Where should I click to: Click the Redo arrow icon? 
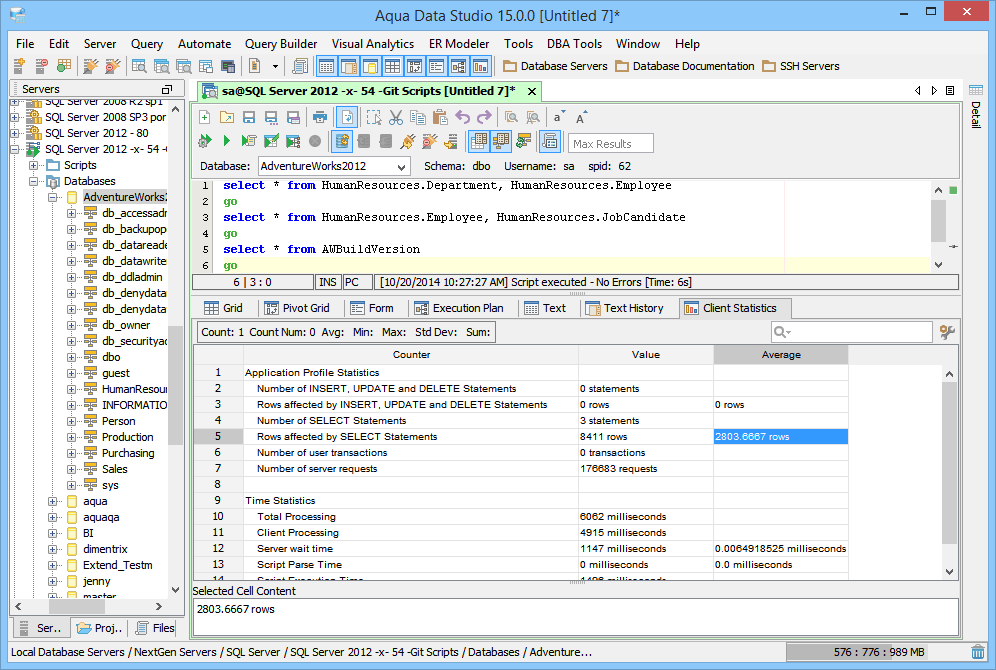click(484, 117)
